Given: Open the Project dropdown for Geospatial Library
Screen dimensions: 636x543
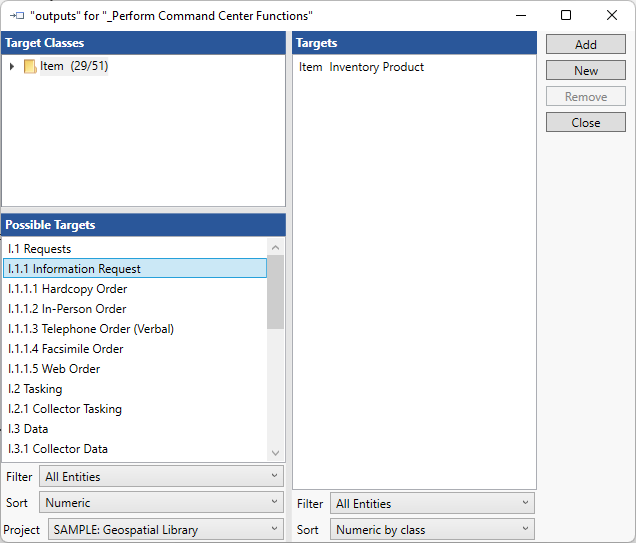Looking at the screenshot, I should pyautogui.click(x=165, y=530).
